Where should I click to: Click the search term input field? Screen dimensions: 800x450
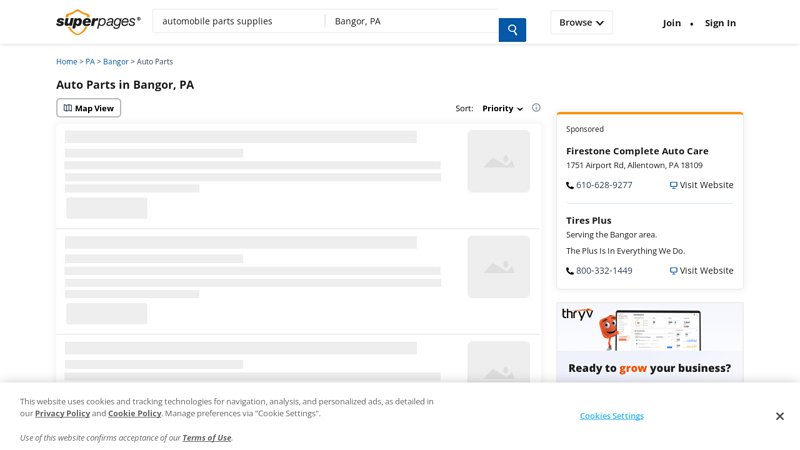[x=238, y=21]
